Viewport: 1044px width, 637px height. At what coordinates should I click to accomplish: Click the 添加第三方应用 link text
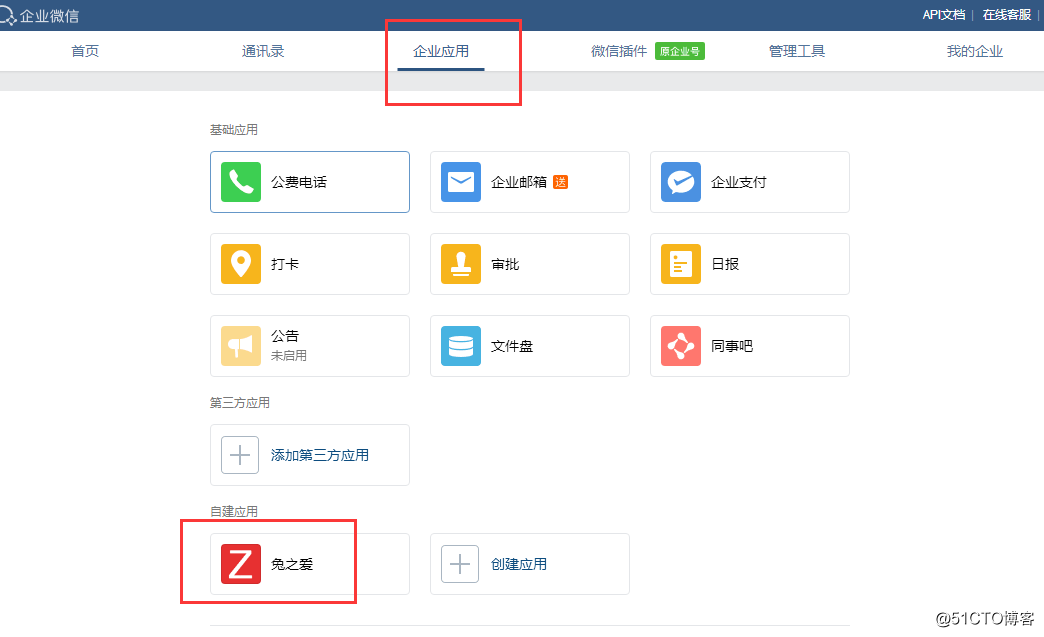point(320,455)
